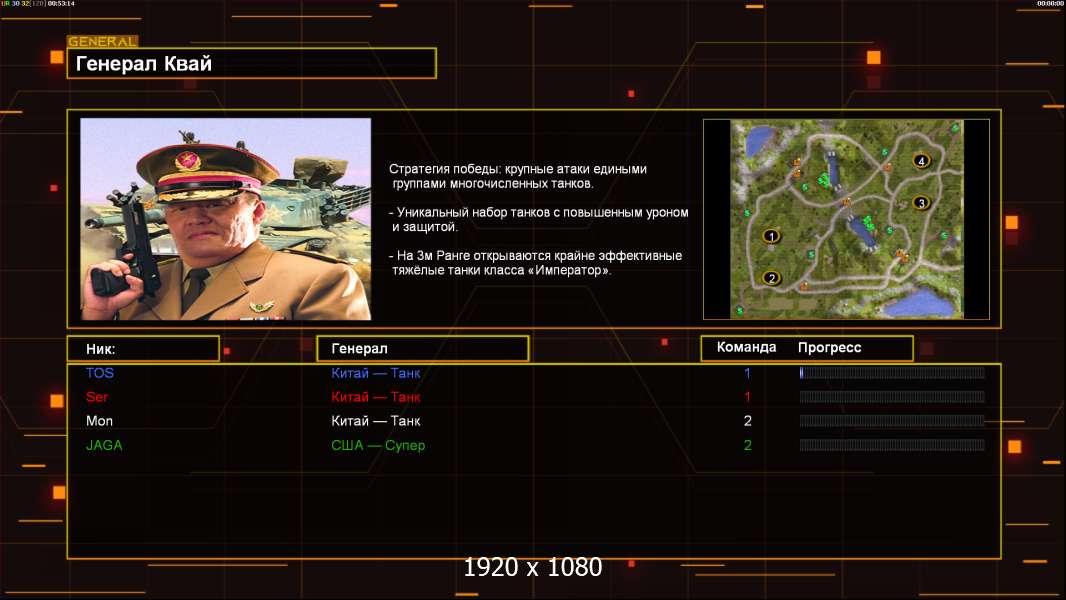The width and height of the screenshot is (1066, 600).
Task: Select the Ник column header
Action: 142,348
